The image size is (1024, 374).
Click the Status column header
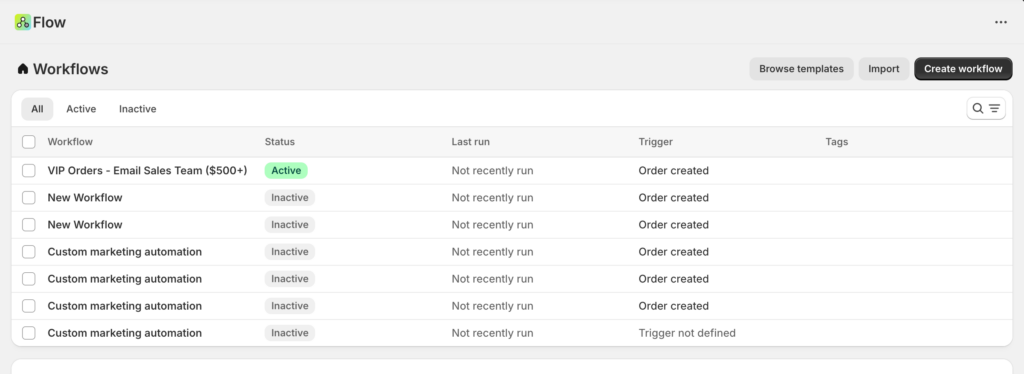coord(280,142)
